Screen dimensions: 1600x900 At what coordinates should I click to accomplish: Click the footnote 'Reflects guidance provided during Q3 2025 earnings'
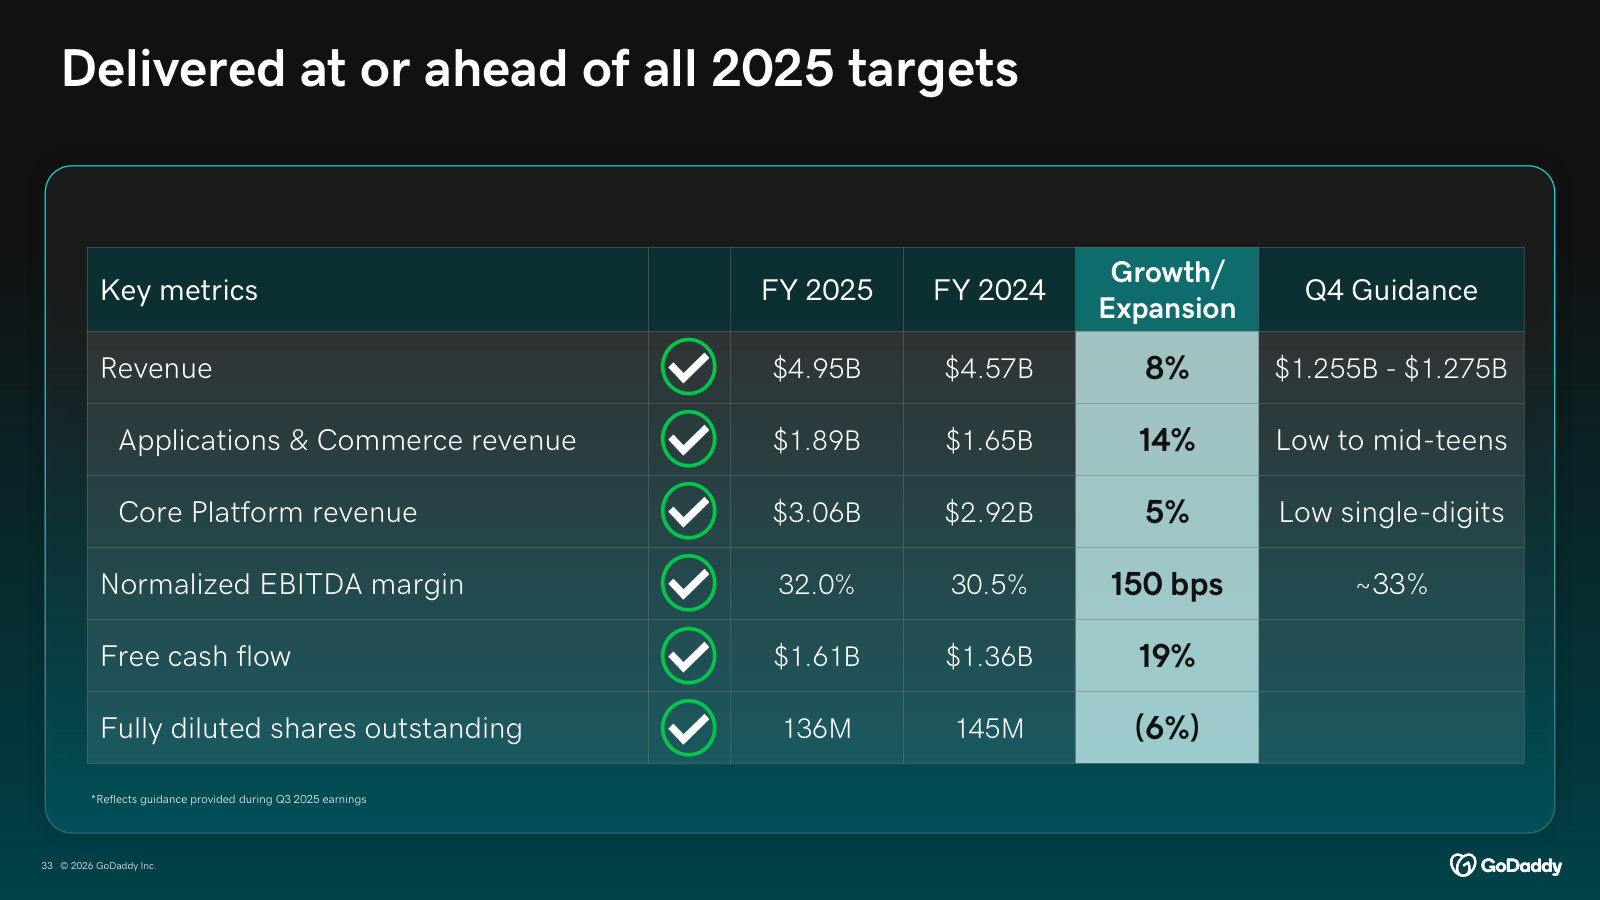pyautogui.click(x=229, y=799)
